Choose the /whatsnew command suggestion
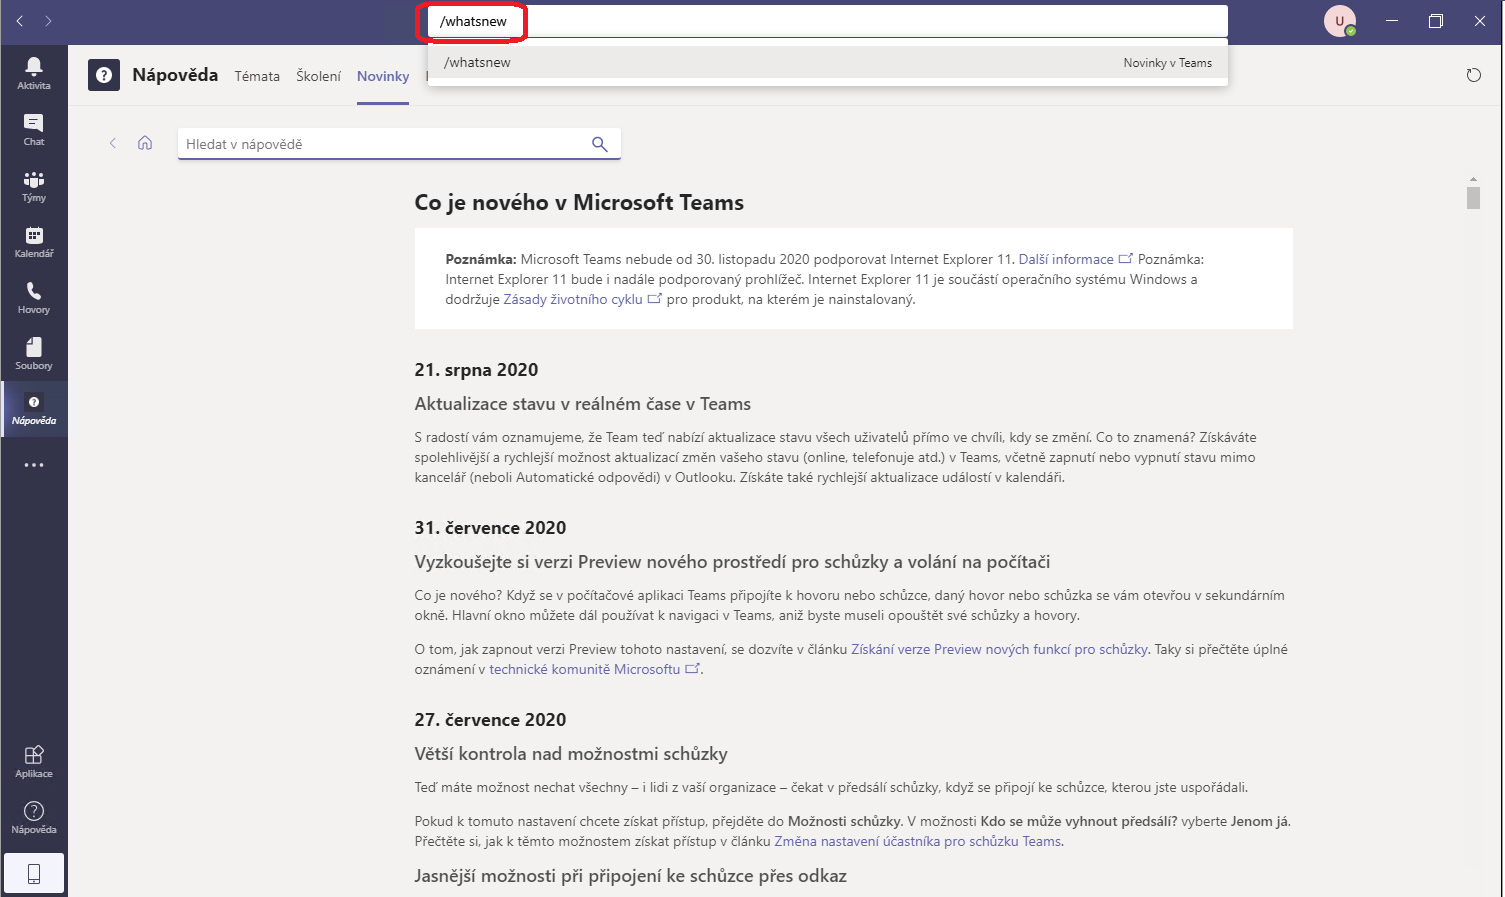This screenshot has height=897, width=1505. 828,62
